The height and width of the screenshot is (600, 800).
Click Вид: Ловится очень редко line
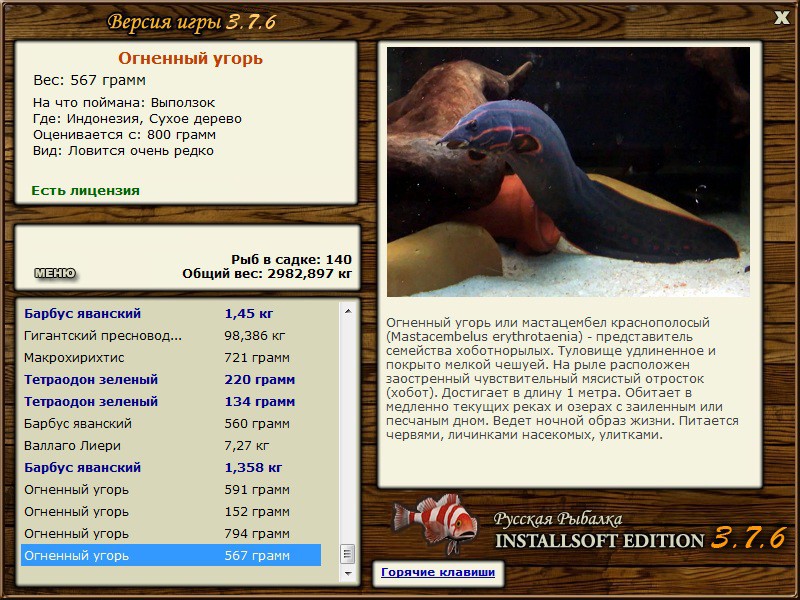pyautogui.click(x=123, y=151)
